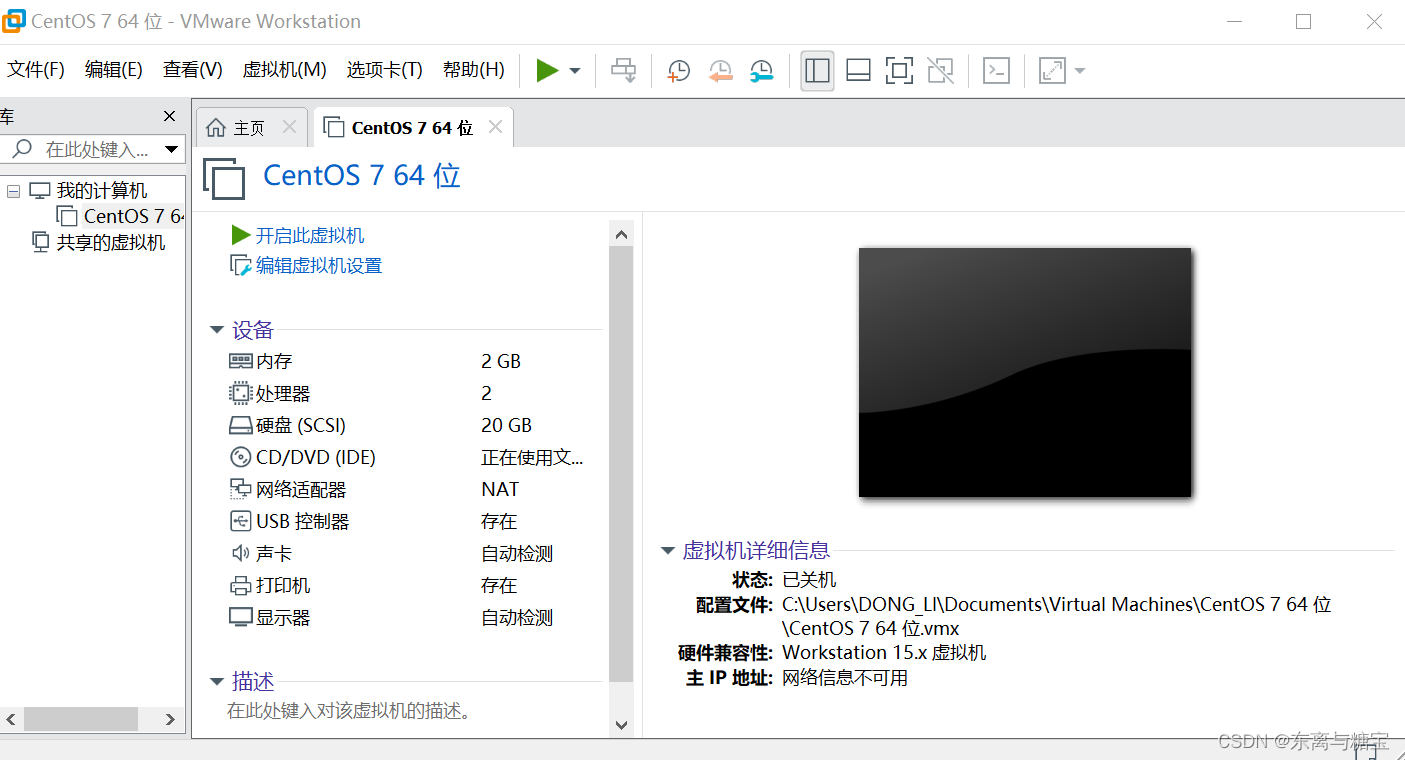The image size is (1405, 760).
Task: Click the 正在使用文... CD/DVD value
Action: 532,457
